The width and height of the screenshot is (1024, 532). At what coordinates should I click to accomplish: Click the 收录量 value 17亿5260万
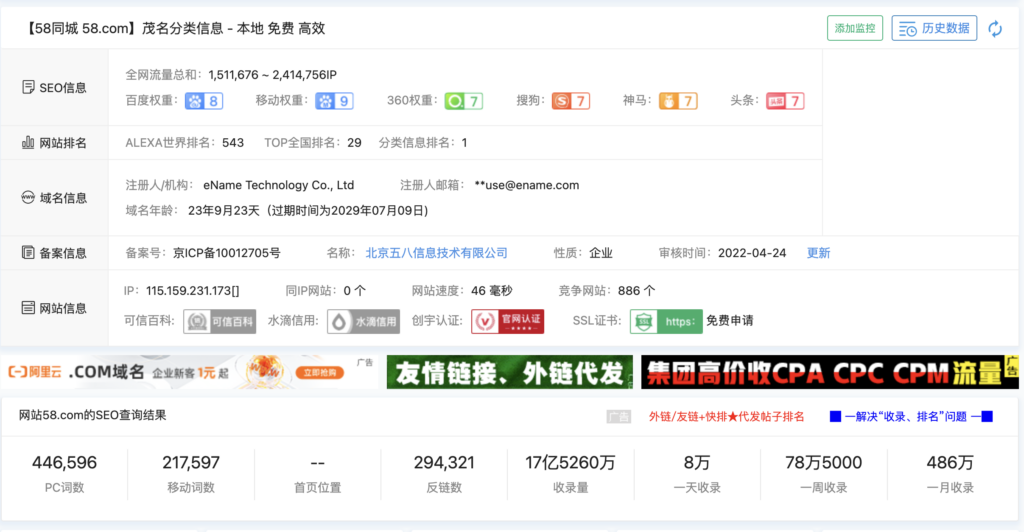pos(570,463)
